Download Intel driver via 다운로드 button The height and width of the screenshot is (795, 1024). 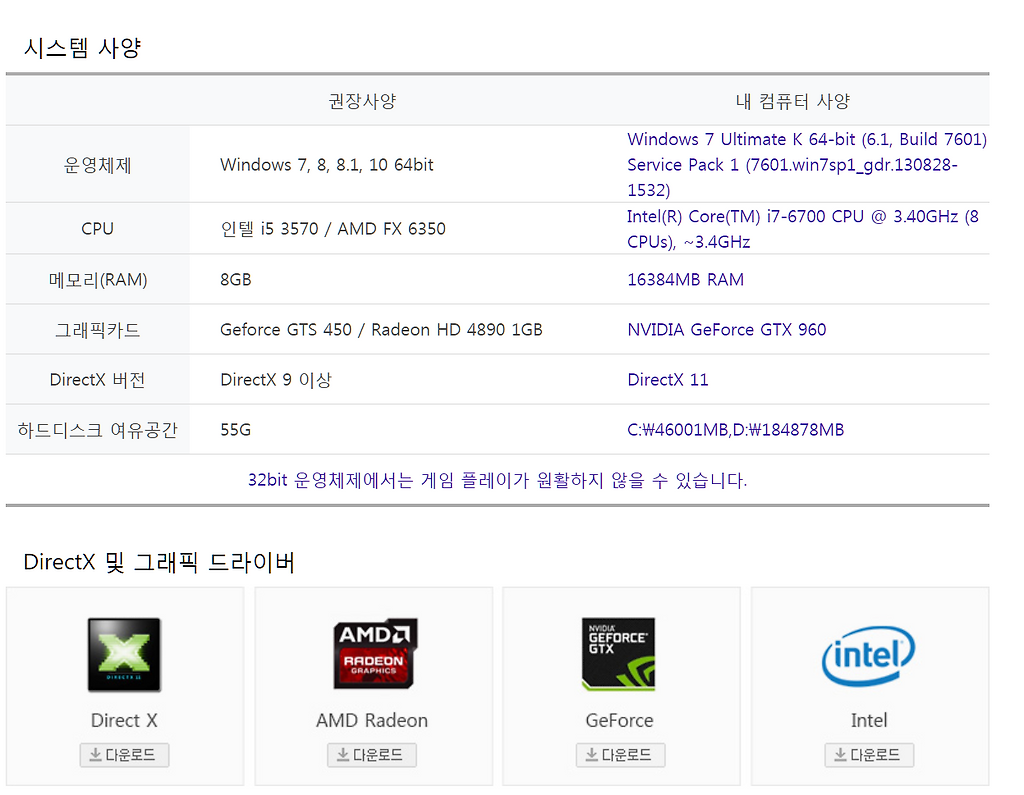(x=869, y=755)
